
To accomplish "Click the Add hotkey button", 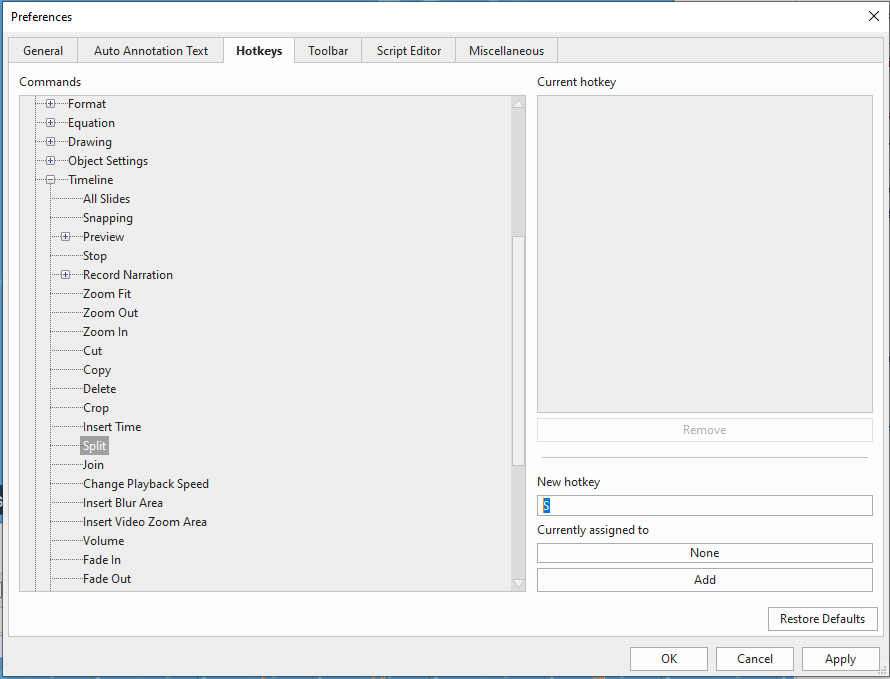I will click(x=704, y=580).
